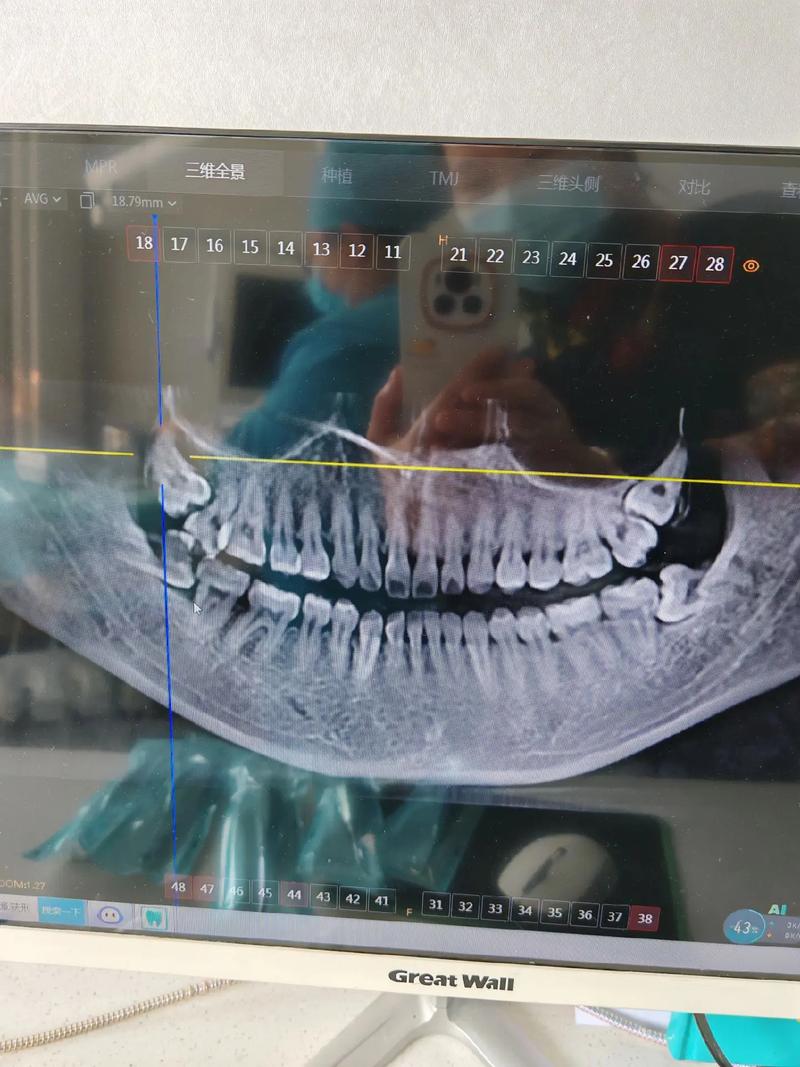800x1067 pixels.
Task: Select tooth number 28 box
Action: 714,264
